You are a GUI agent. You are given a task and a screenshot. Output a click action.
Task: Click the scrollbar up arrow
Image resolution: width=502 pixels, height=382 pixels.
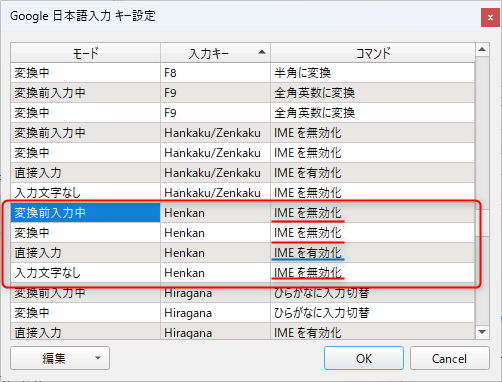pos(482,50)
